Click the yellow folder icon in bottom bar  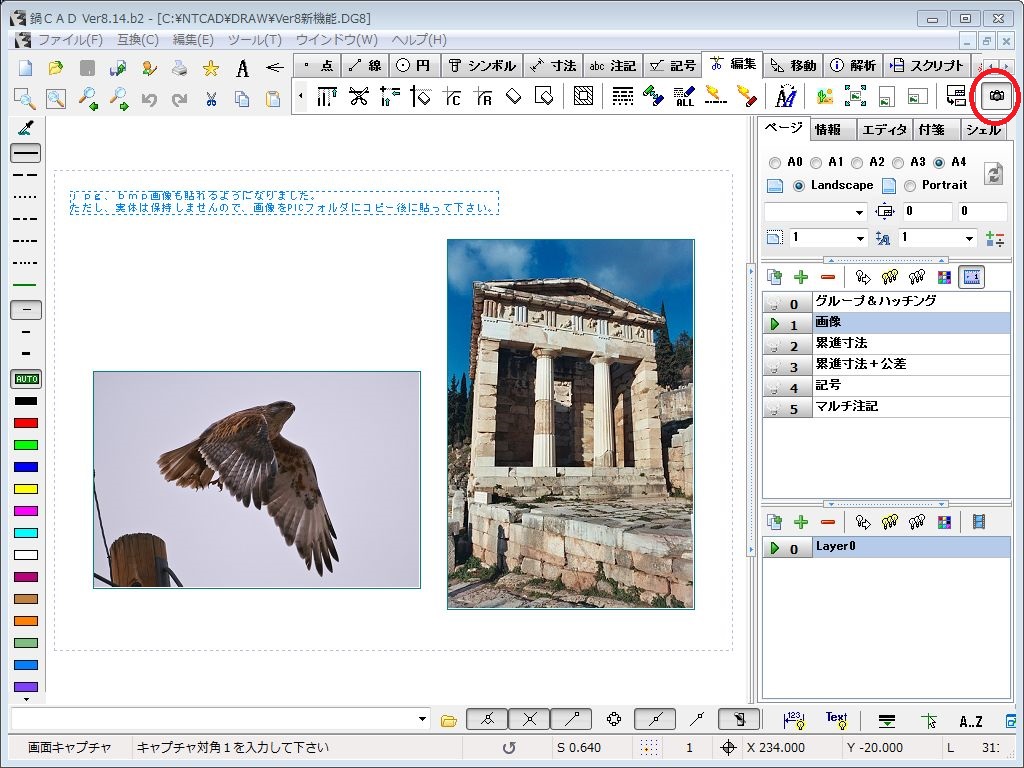tap(449, 721)
